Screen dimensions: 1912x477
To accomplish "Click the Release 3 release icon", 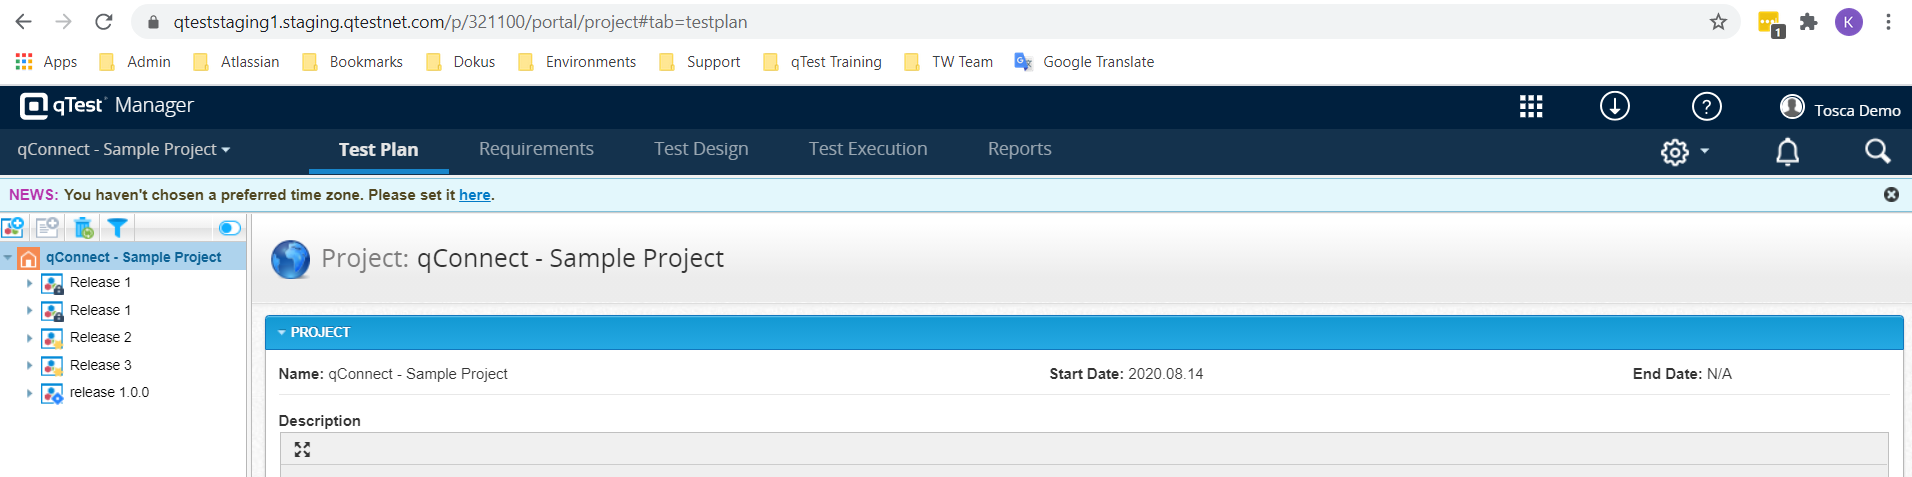I will [52, 366].
